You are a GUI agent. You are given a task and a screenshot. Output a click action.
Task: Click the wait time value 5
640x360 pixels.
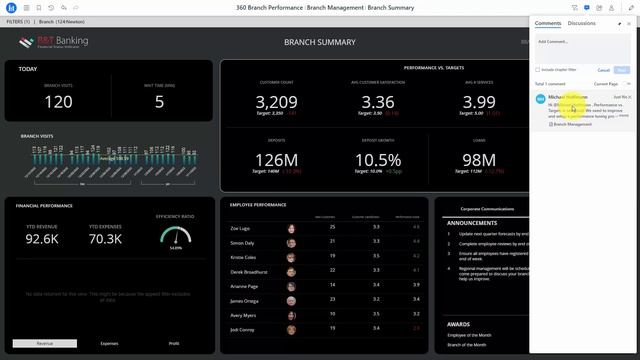[159, 102]
